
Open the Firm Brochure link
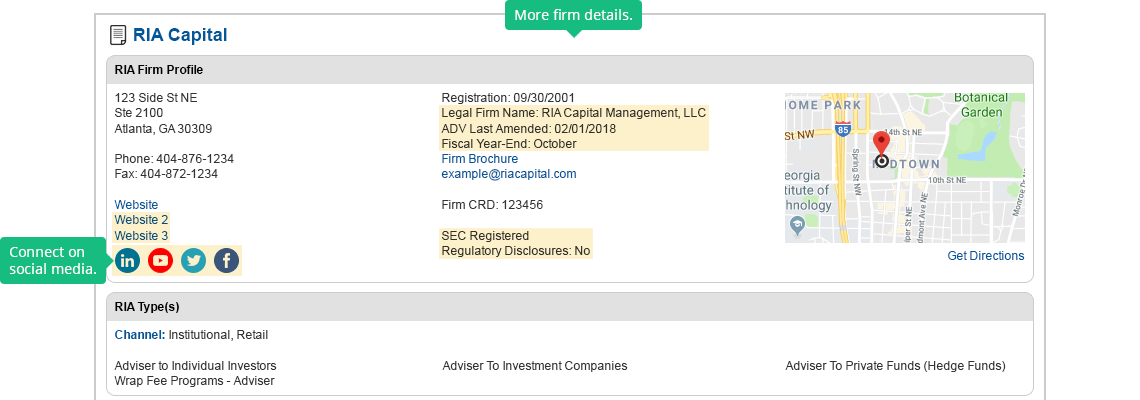tap(479, 159)
